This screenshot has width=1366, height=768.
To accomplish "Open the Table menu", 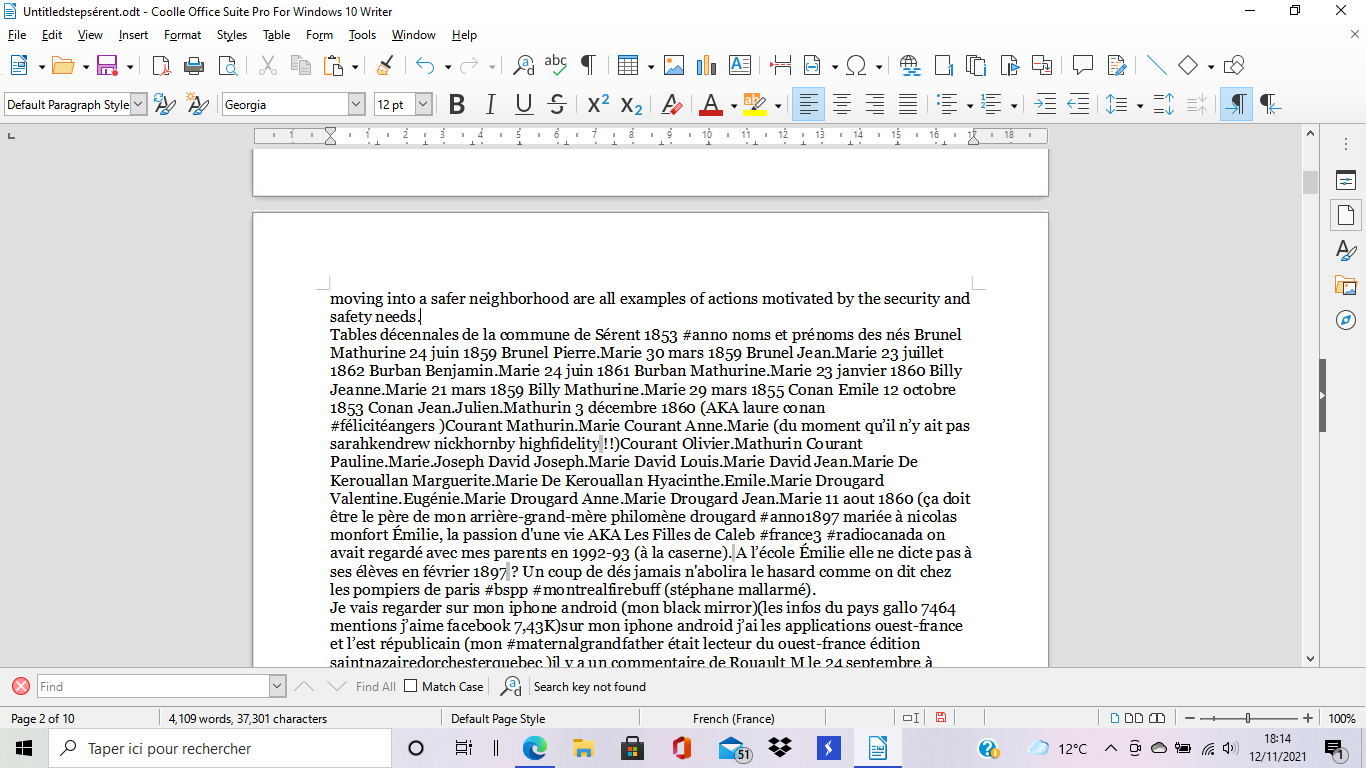I will [x=277, y=35].
